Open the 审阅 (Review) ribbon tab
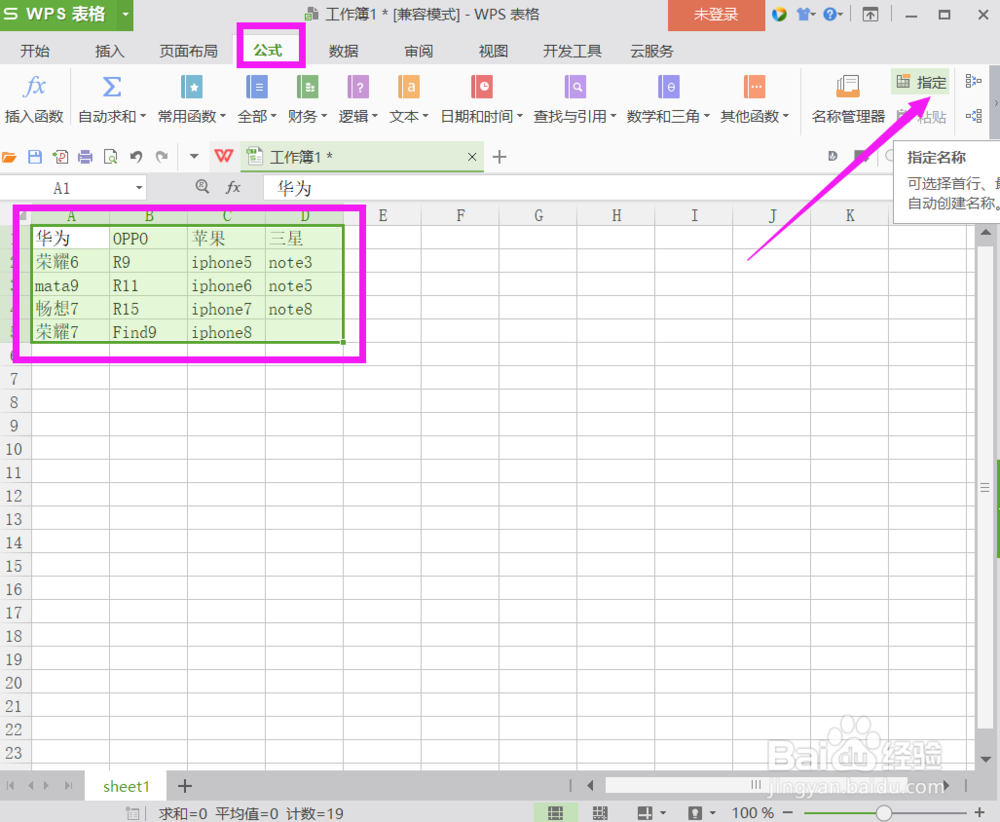Viewport: 1000px width, 822px height. [418, 51]
